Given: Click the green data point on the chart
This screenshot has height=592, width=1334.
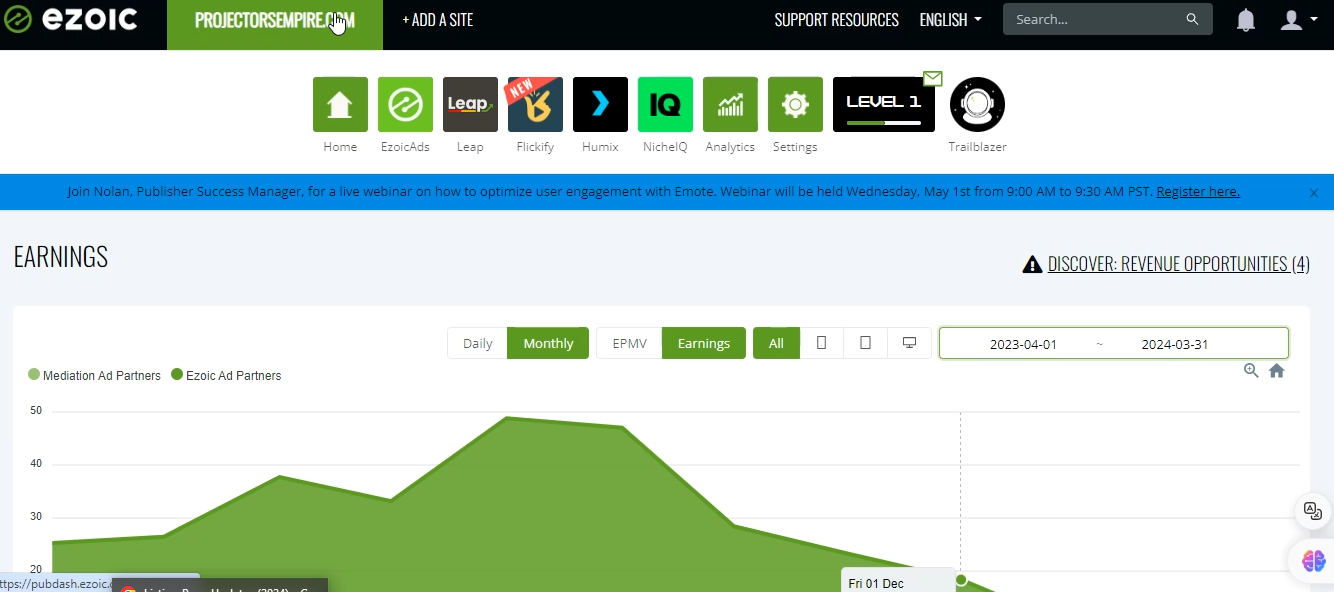Looking at the screenshot, I should pos(961,580).
